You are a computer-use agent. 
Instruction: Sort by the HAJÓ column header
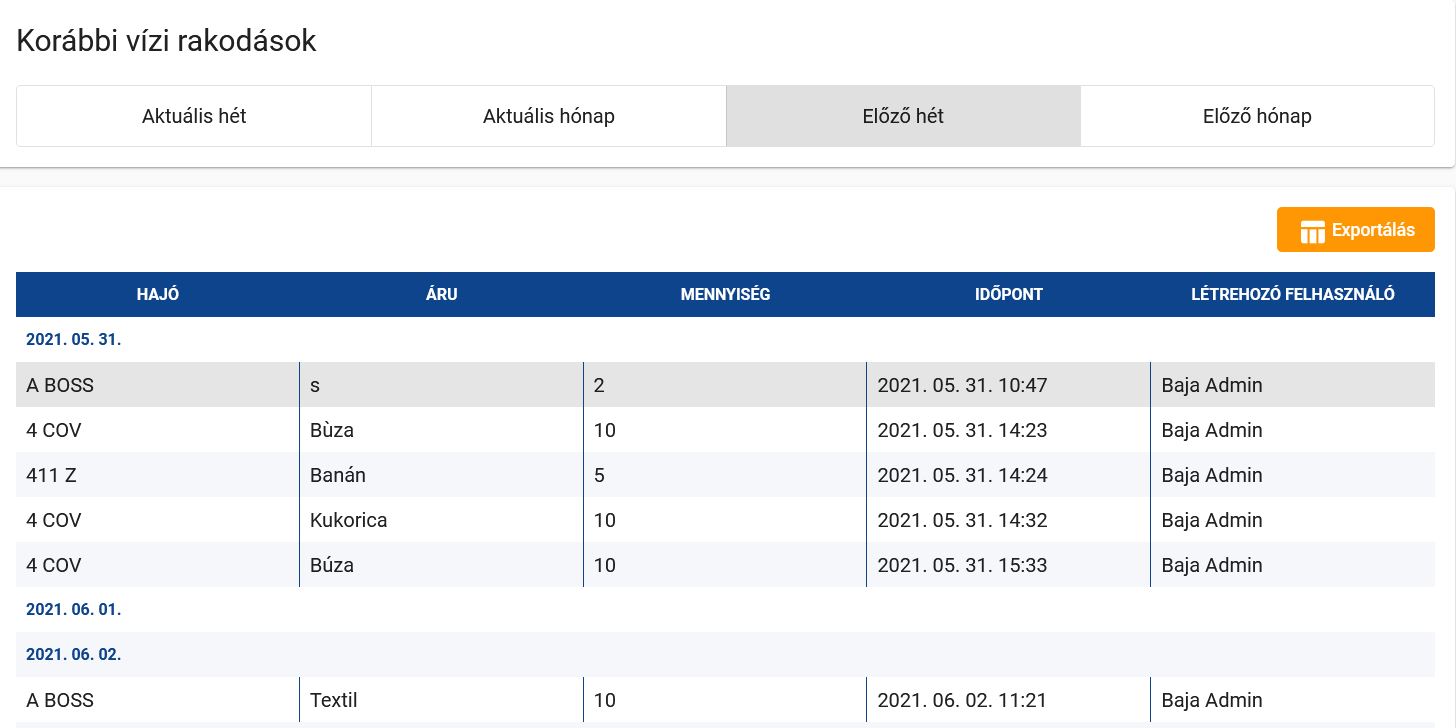click(158, 295)
